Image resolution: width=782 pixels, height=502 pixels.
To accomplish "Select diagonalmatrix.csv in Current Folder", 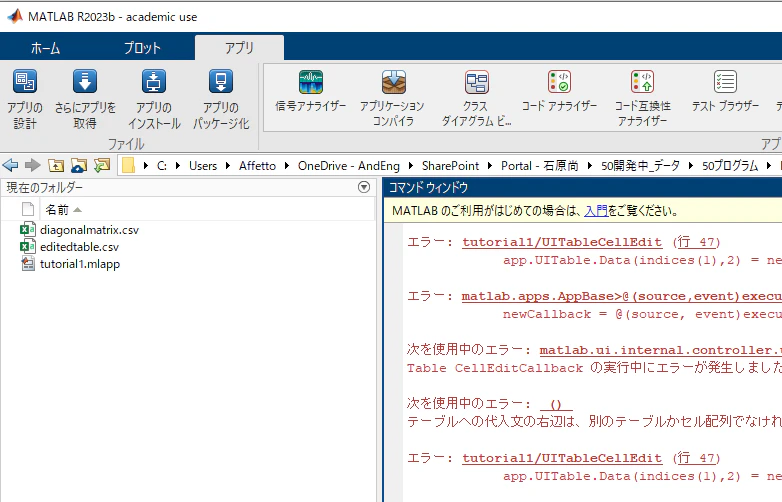I will pos(89,230).
